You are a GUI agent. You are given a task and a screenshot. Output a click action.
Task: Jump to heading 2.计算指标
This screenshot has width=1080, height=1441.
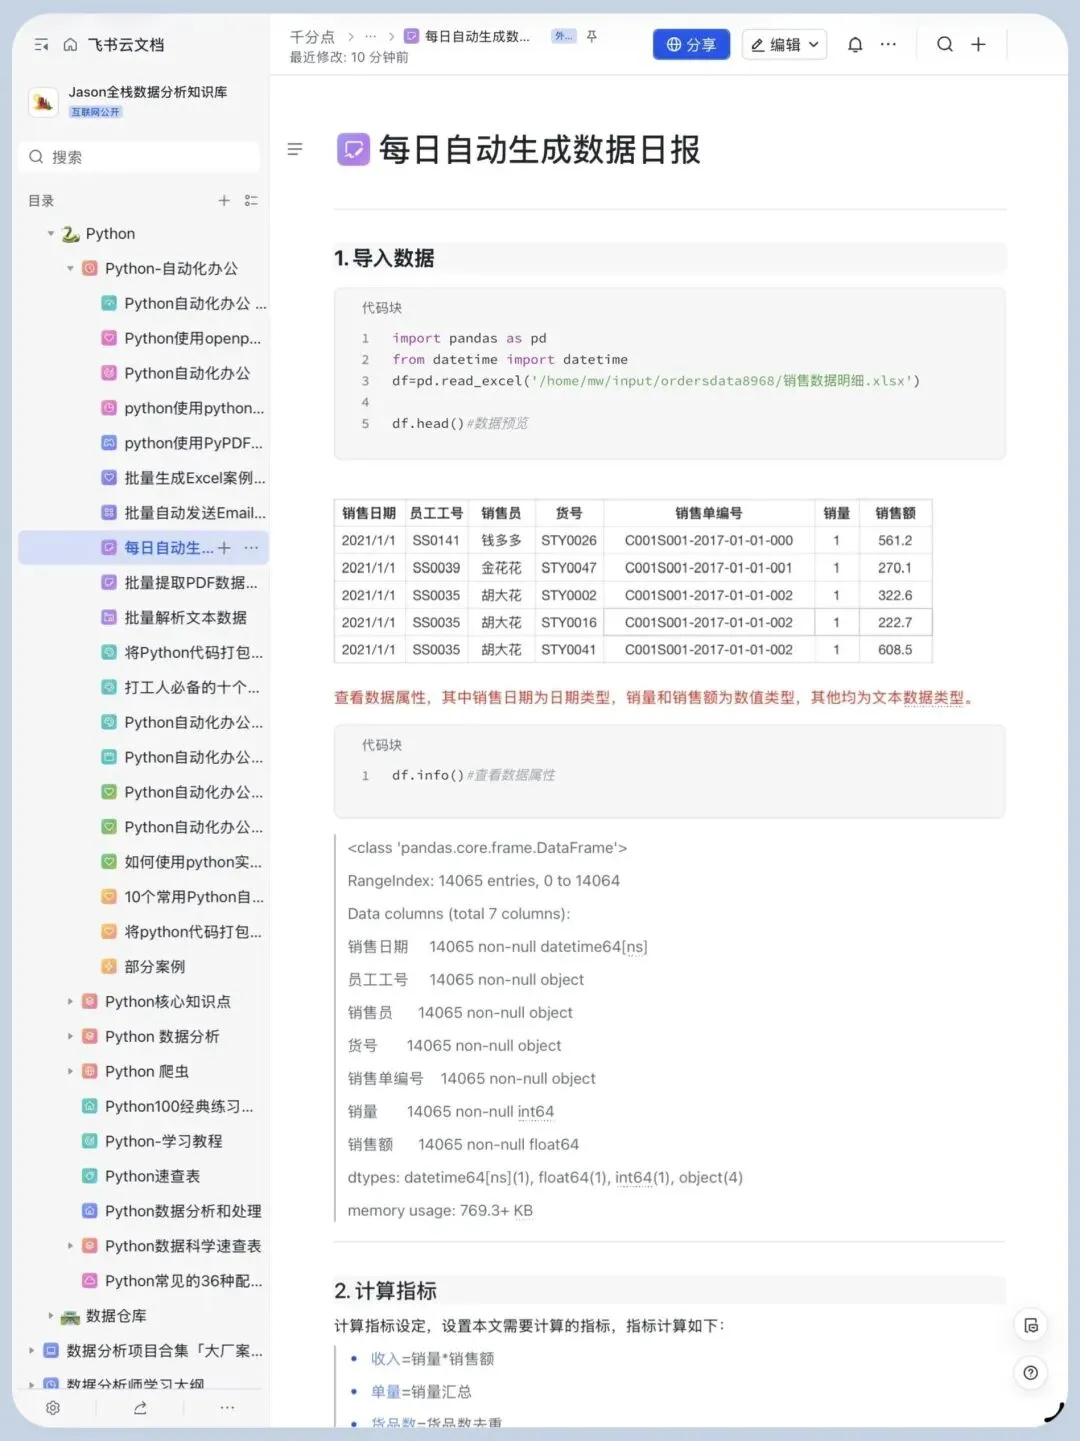click(x=385, y=1291)
